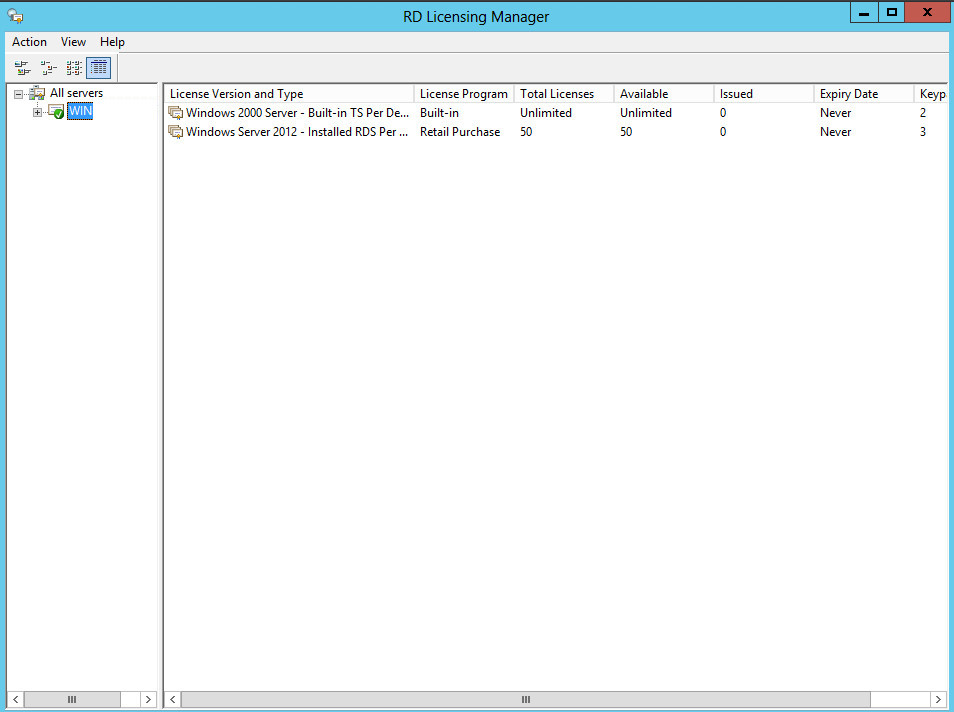Viewport: 954px width, 712px height.
Task: Click the Unlimited total licenses cell
Action: click(x=546, y=113)
